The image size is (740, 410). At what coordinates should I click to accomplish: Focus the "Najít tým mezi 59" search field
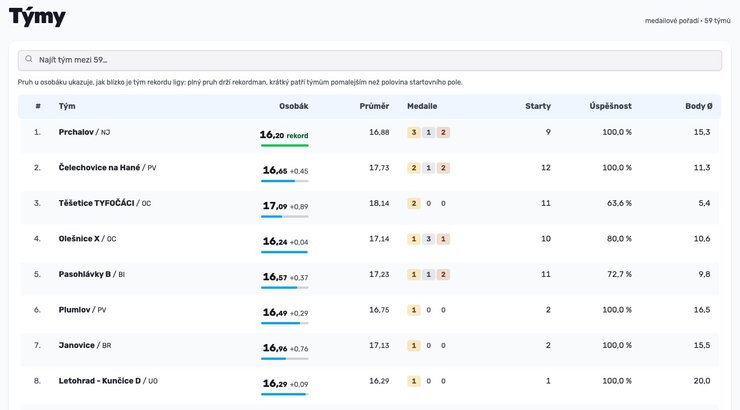[x=370, y=60]
